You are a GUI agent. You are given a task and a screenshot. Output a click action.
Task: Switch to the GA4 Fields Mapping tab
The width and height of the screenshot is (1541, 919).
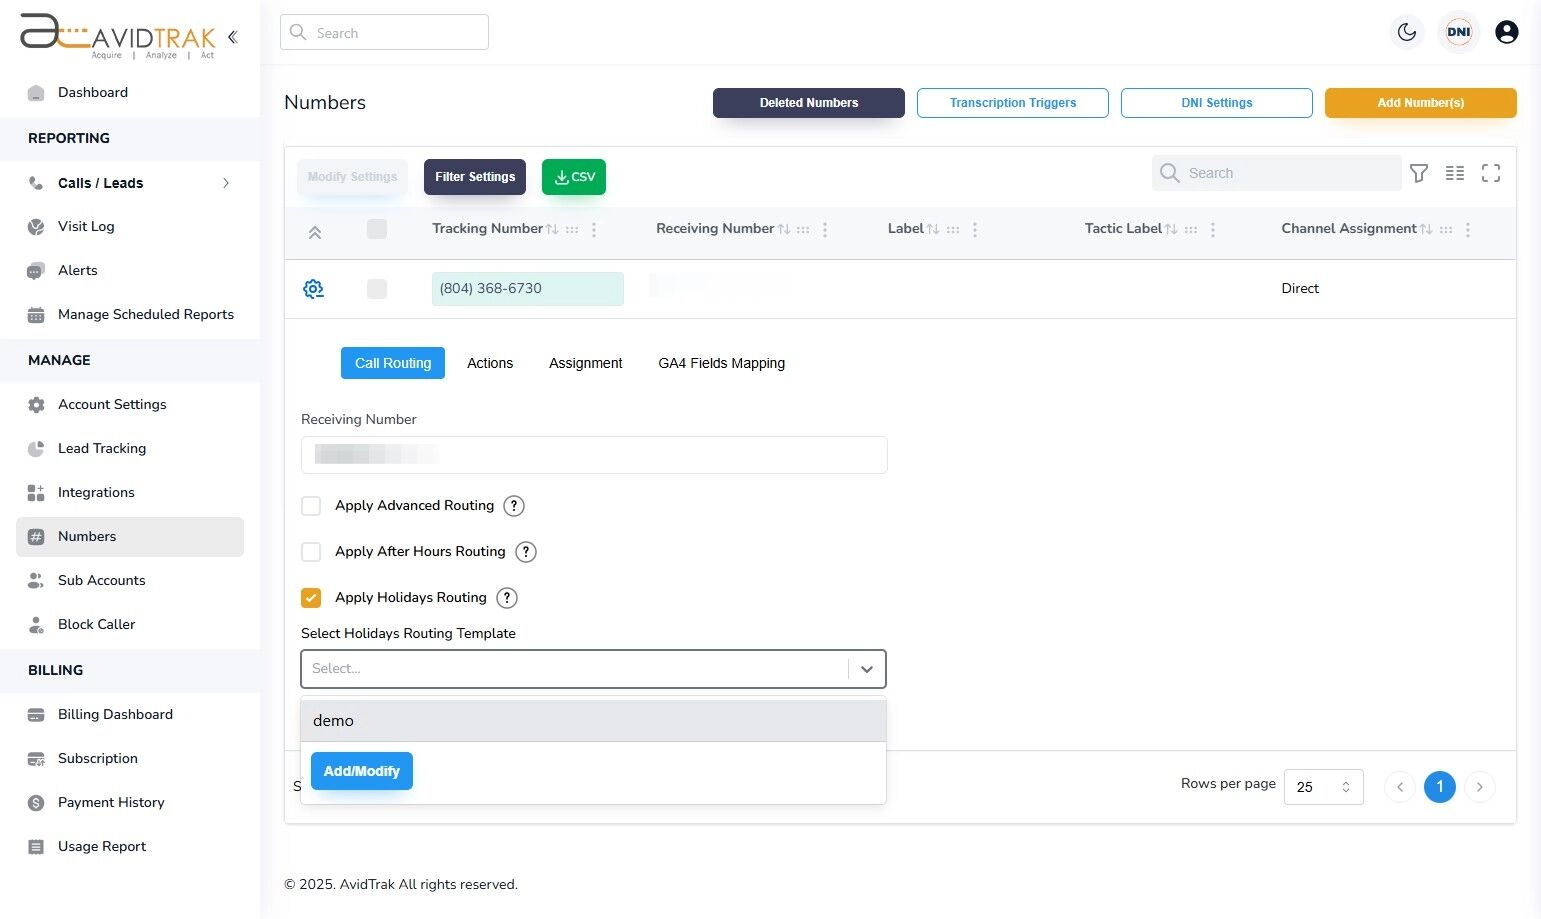point(722,363)
